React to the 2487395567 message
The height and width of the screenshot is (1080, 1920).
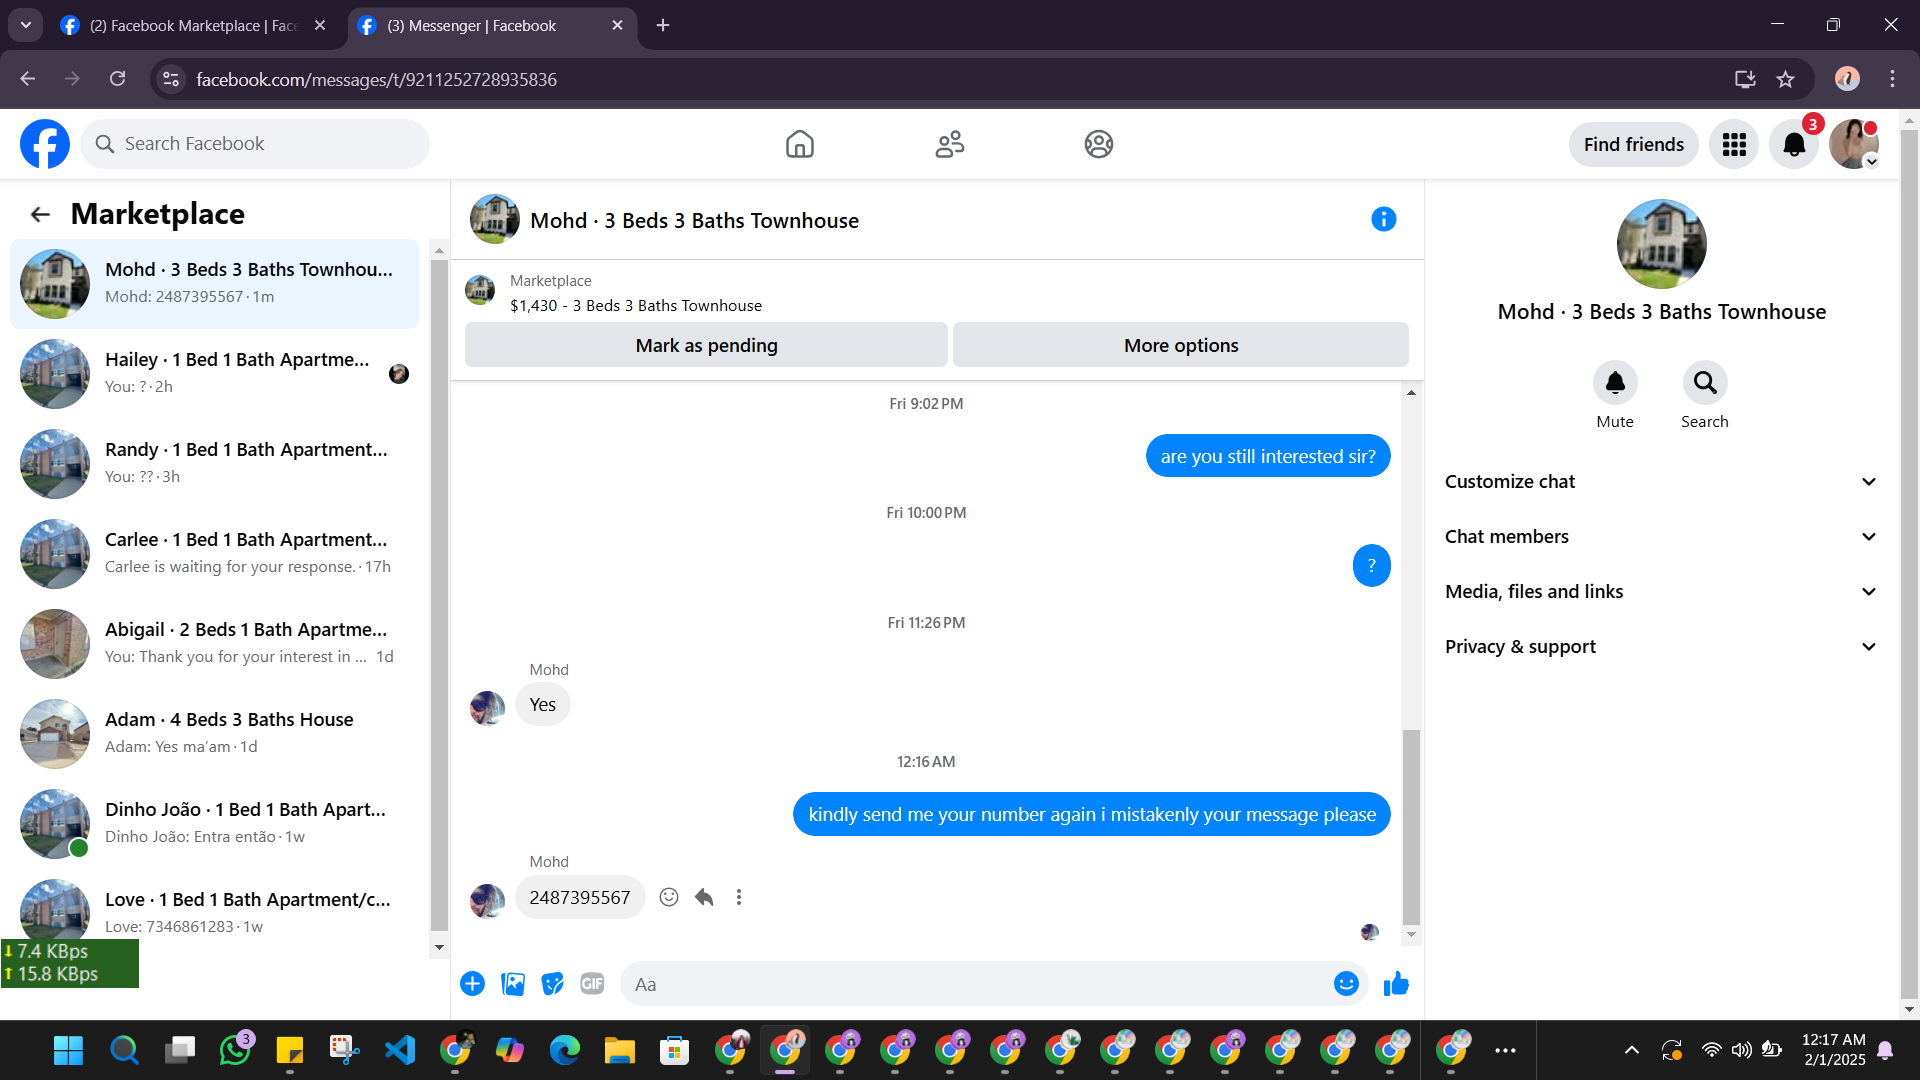click(x=669, y=897)
